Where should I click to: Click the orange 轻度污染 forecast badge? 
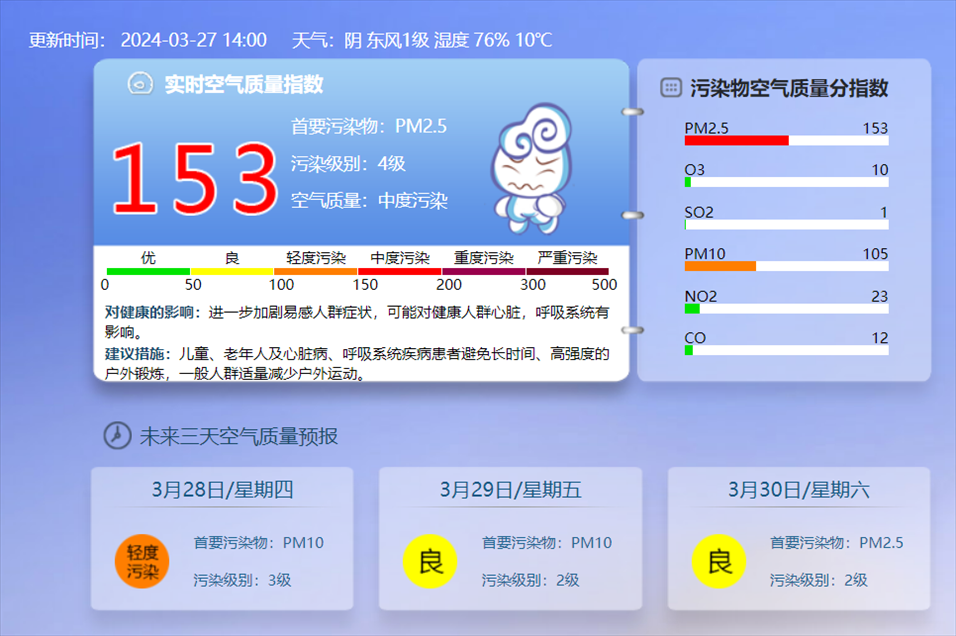click(142, 561)
